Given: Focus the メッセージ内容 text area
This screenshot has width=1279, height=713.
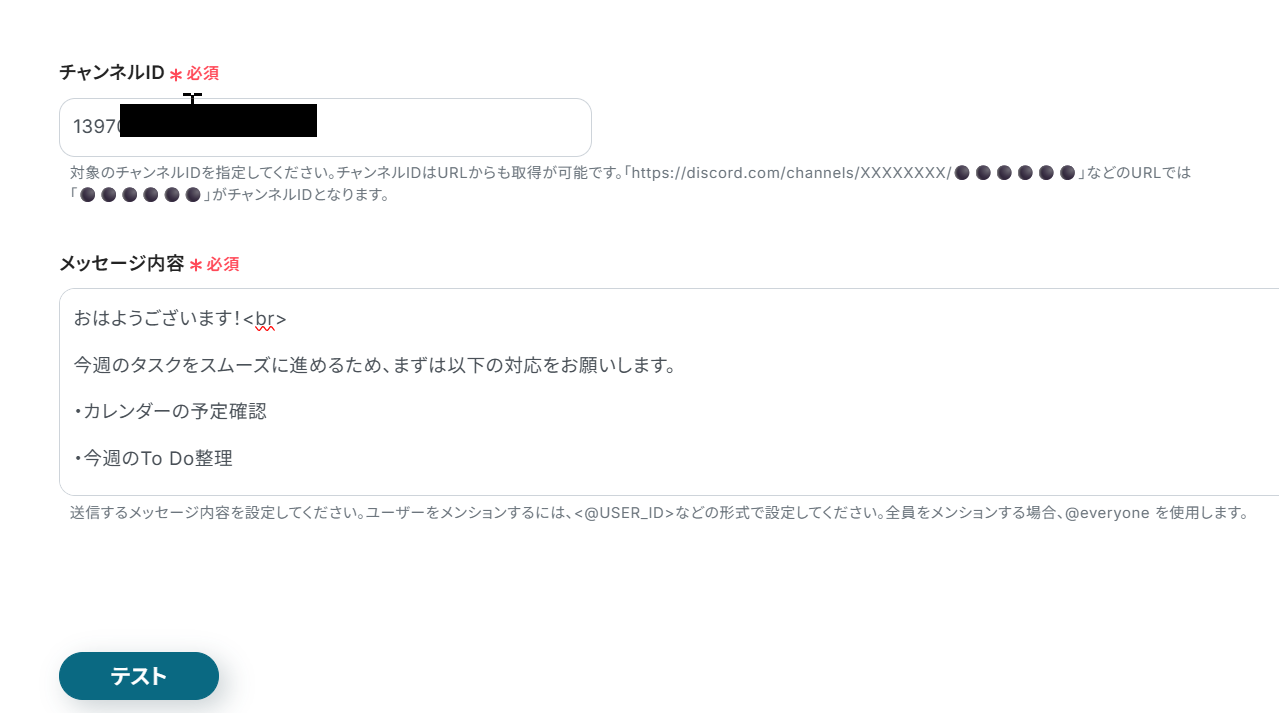Looking at the screenshot, I should click(669, 392).
